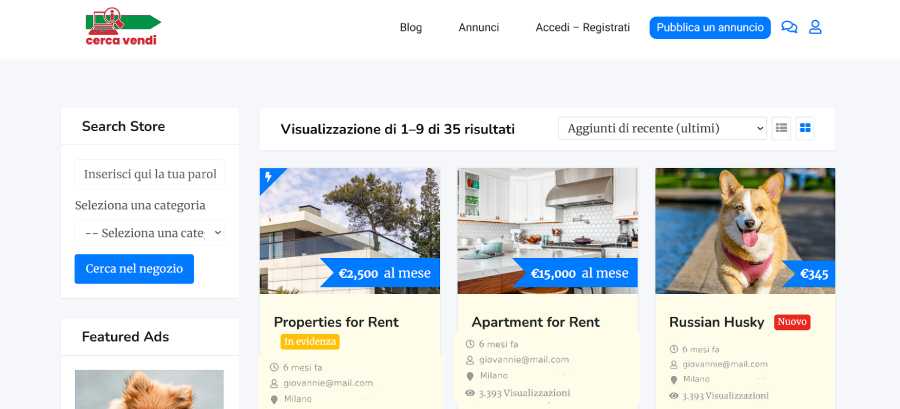Focus the keyword search input field
This screenshot has width=900, height=409.
(x=150, y=174)
